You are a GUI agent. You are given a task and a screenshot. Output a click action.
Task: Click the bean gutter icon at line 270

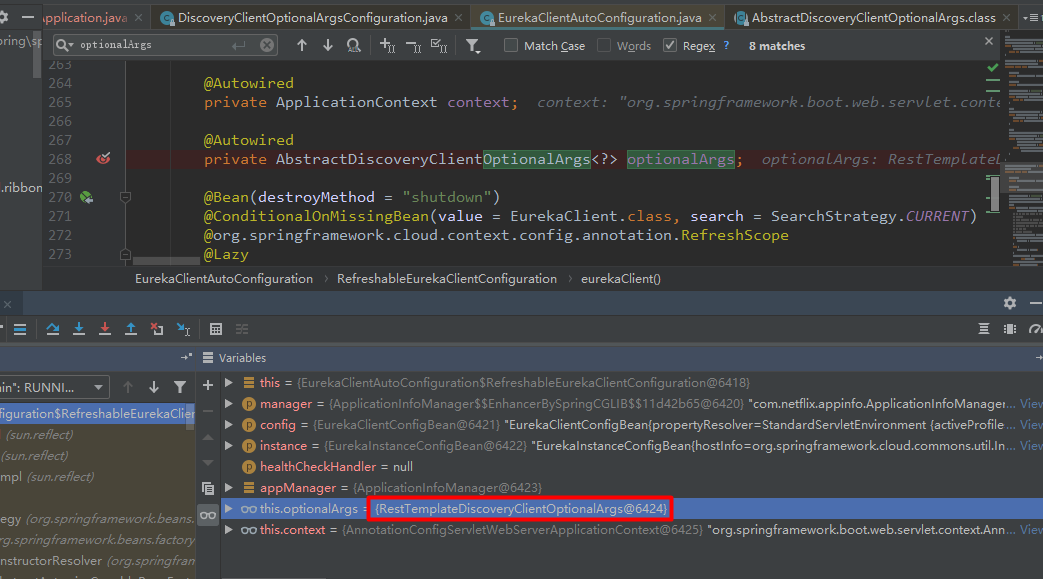click(86, 197)
